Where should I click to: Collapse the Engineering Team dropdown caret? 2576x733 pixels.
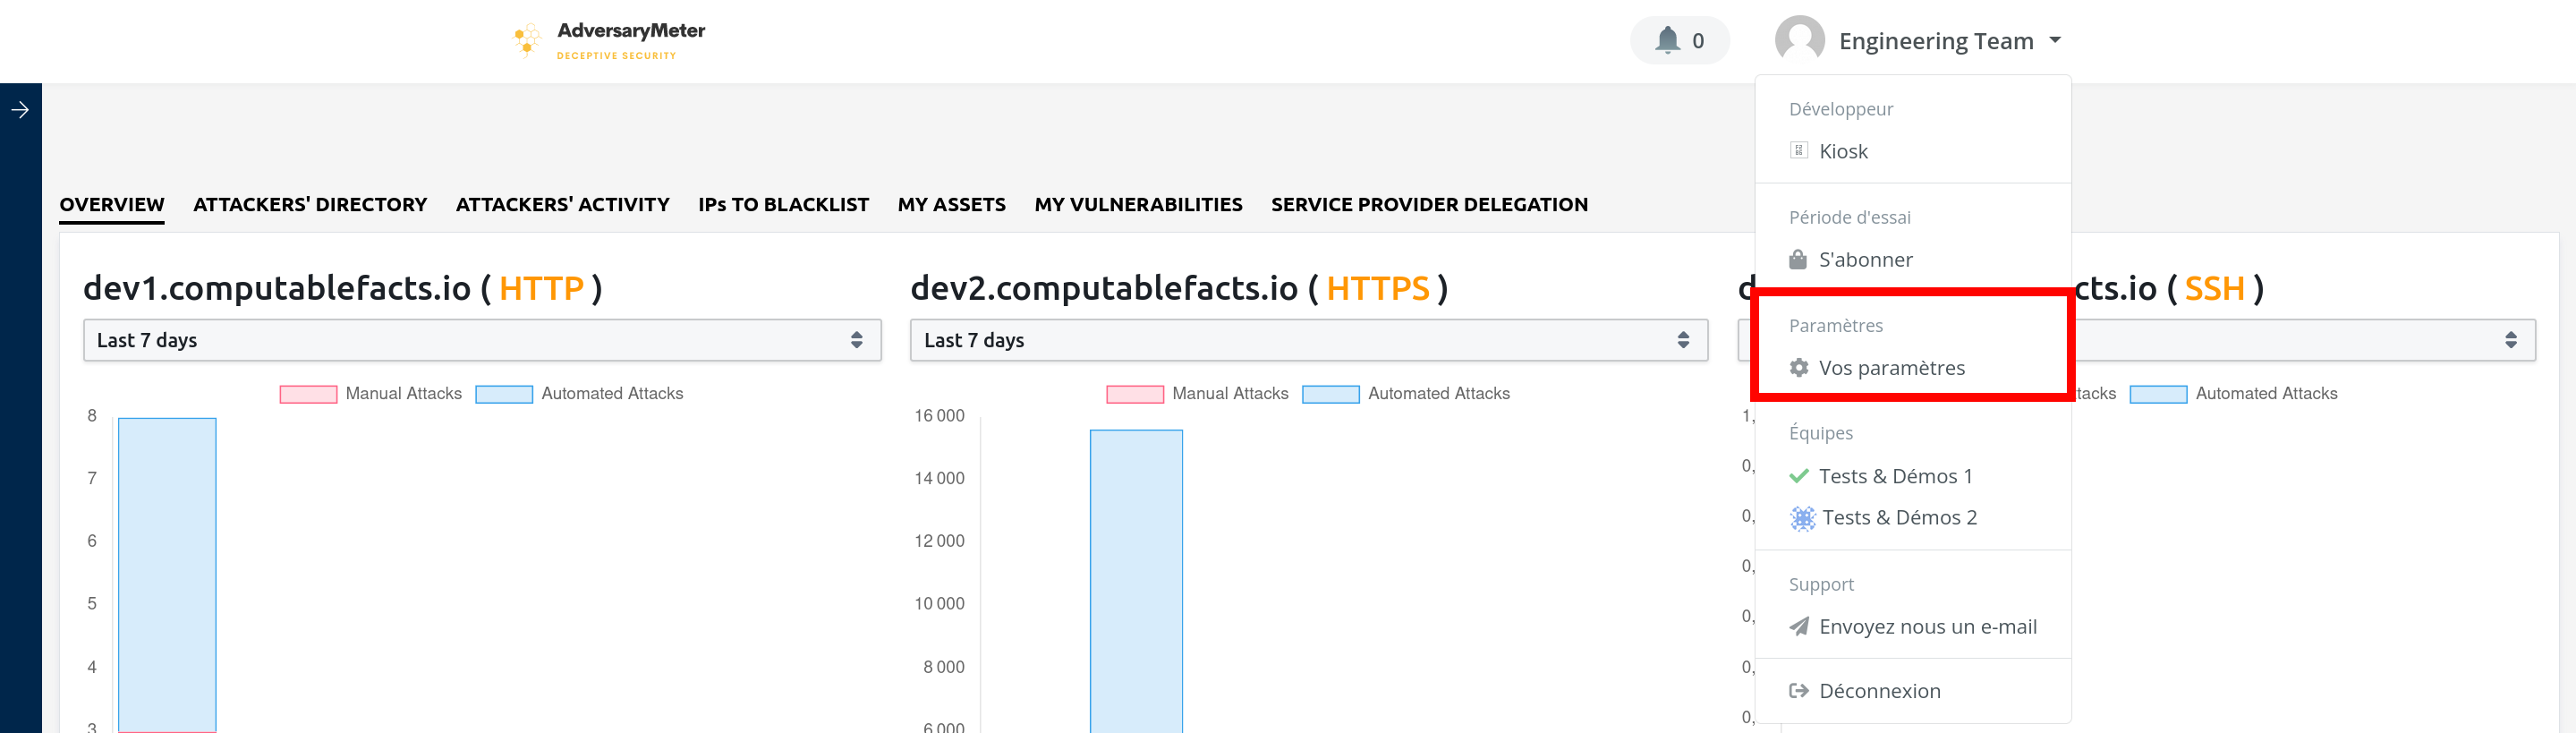[2055, 40]
